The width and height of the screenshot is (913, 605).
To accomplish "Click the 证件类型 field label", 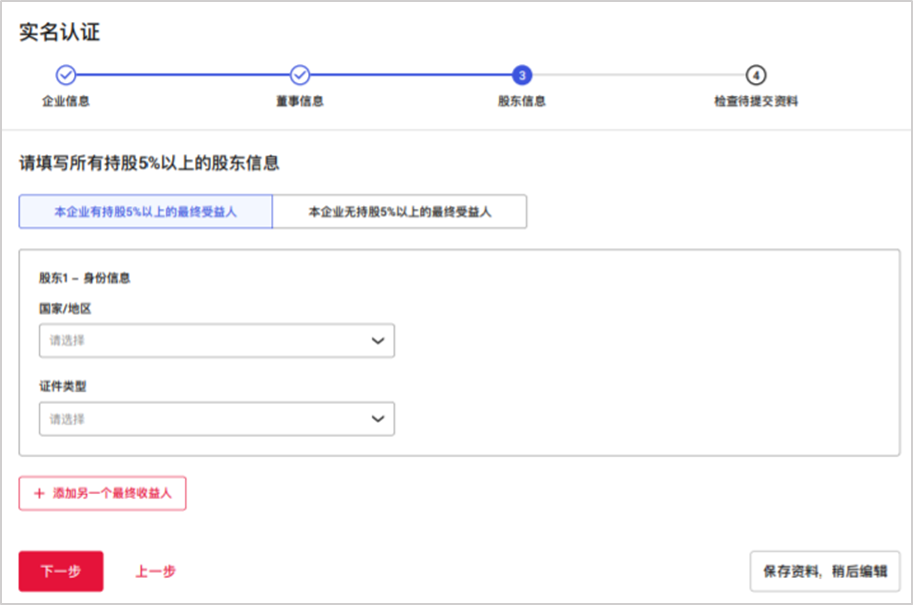I will [63, 387].
